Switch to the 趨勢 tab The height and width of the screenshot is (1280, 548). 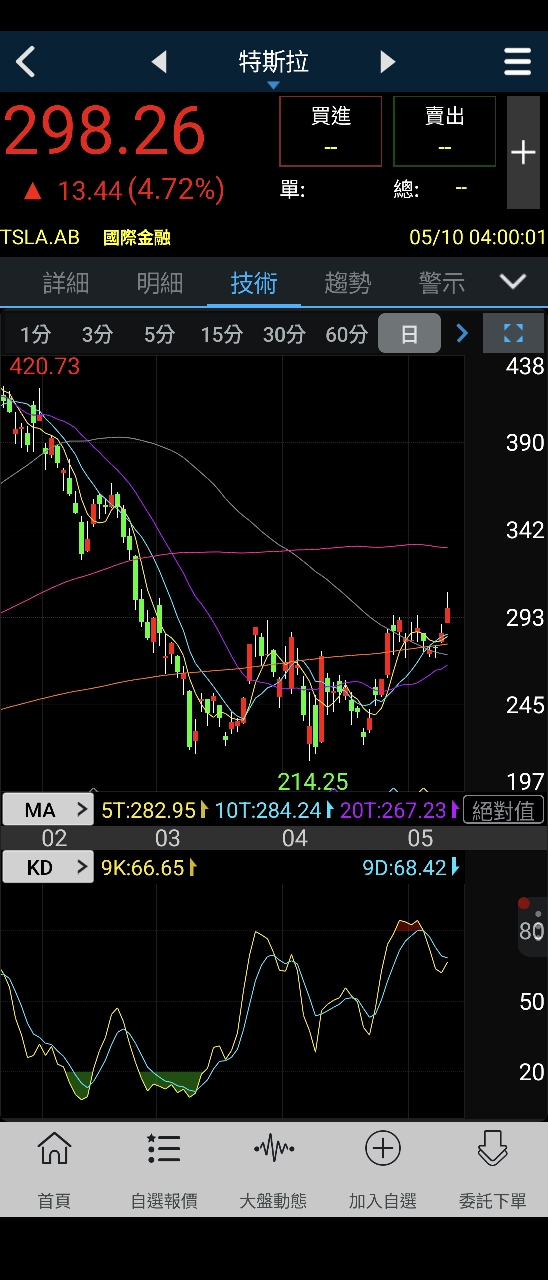(348, 283)
